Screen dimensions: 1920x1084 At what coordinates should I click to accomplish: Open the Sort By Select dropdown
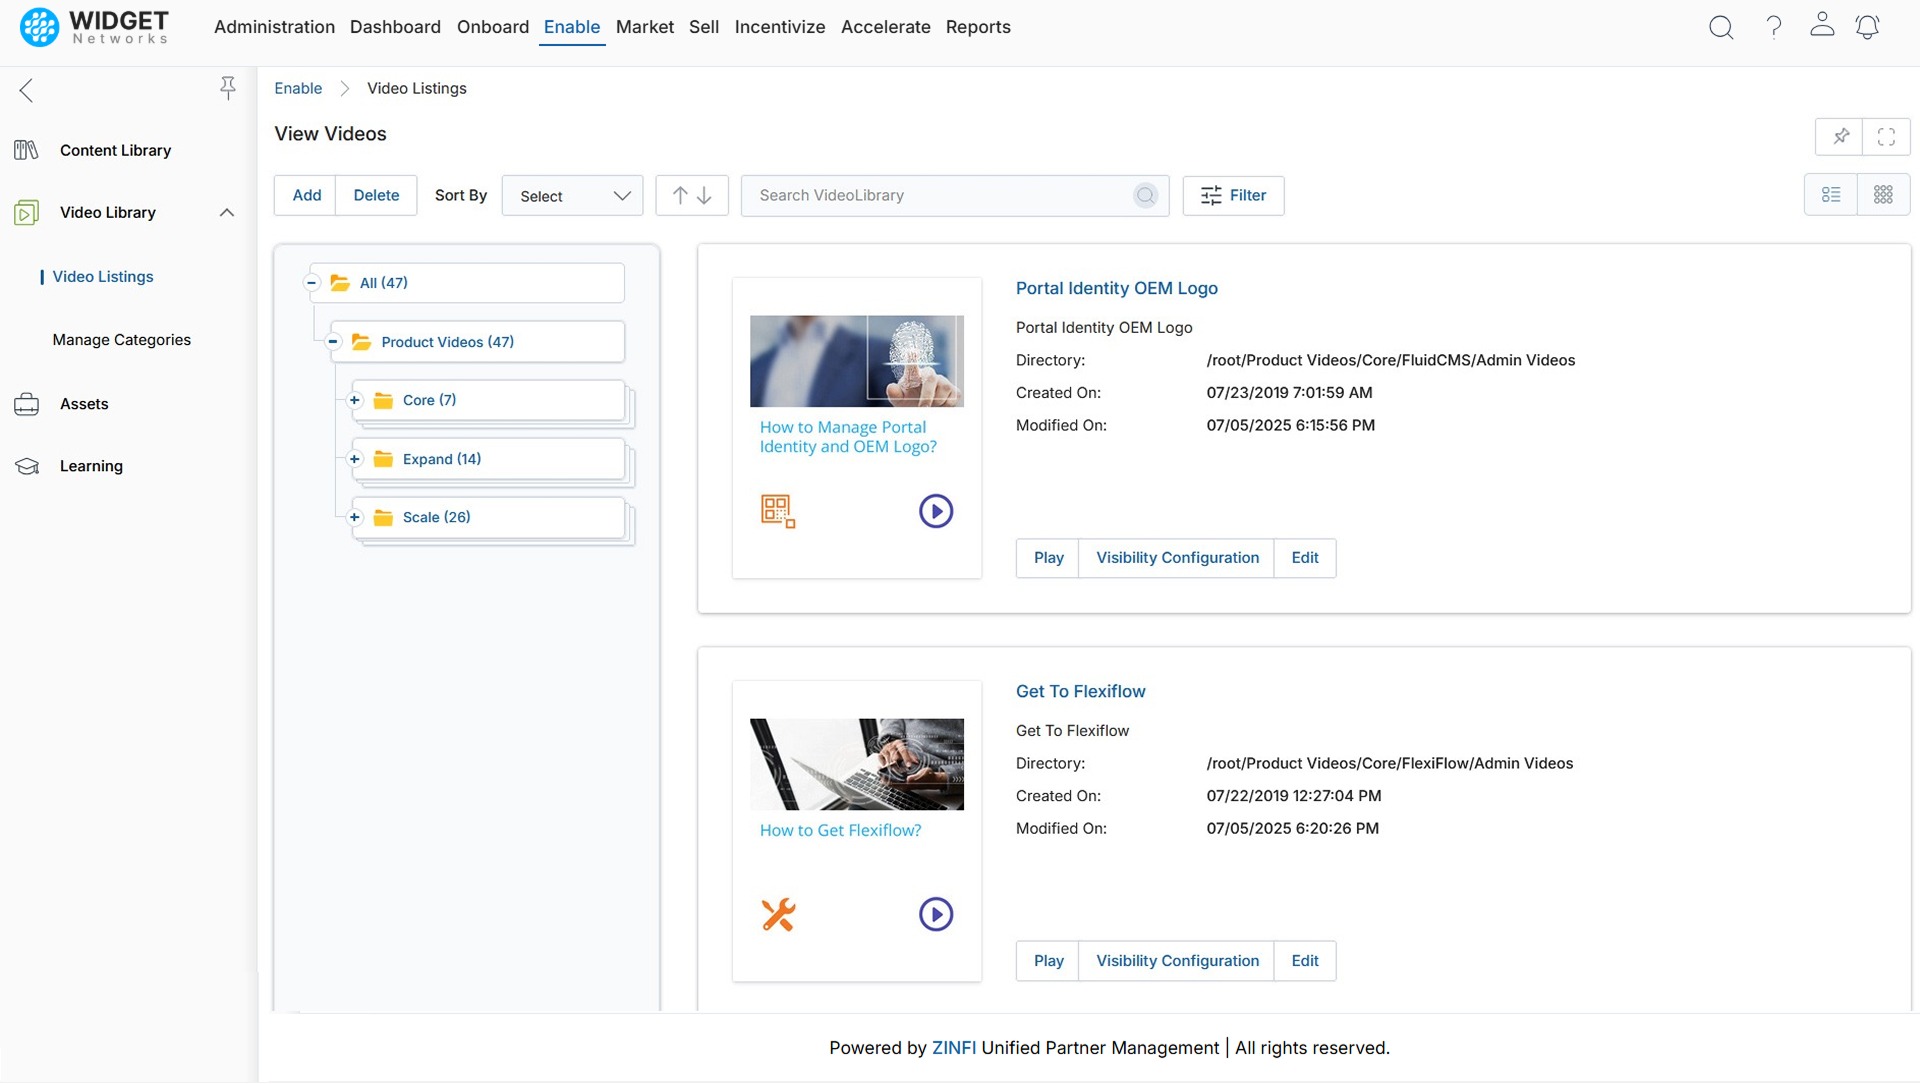(572, 195)
